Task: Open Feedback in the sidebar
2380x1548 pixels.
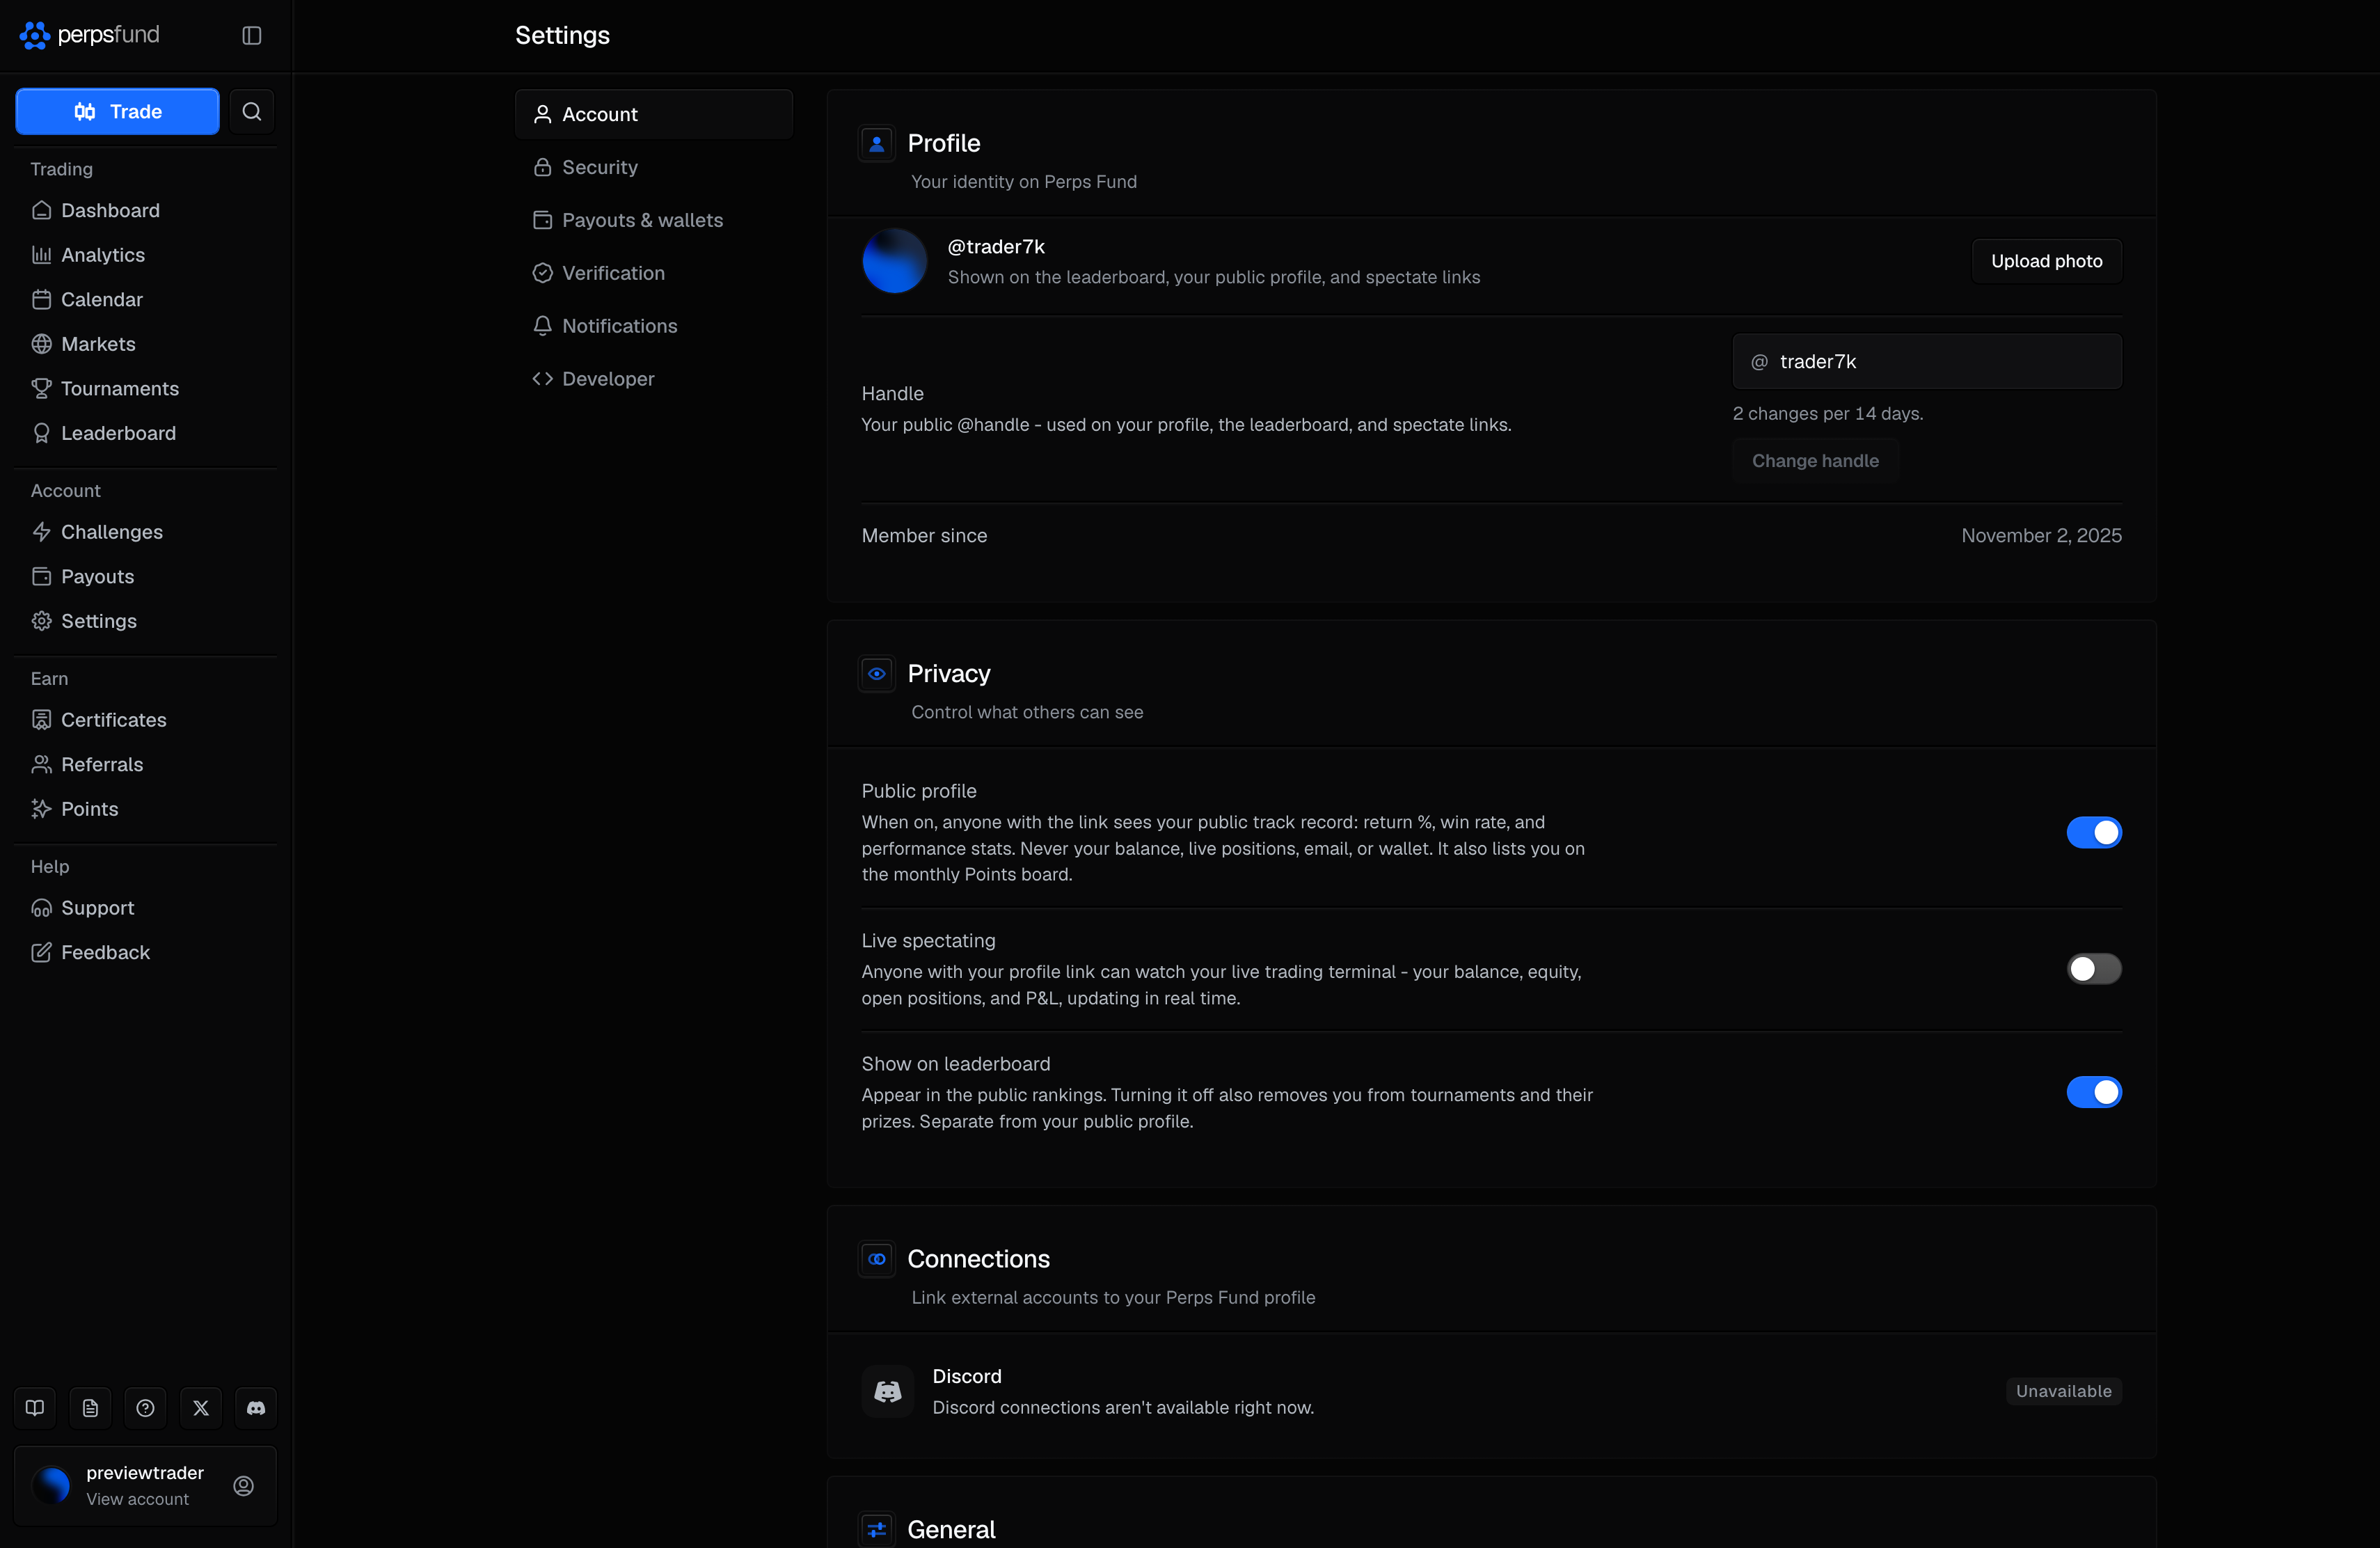Action: point(145,952)
